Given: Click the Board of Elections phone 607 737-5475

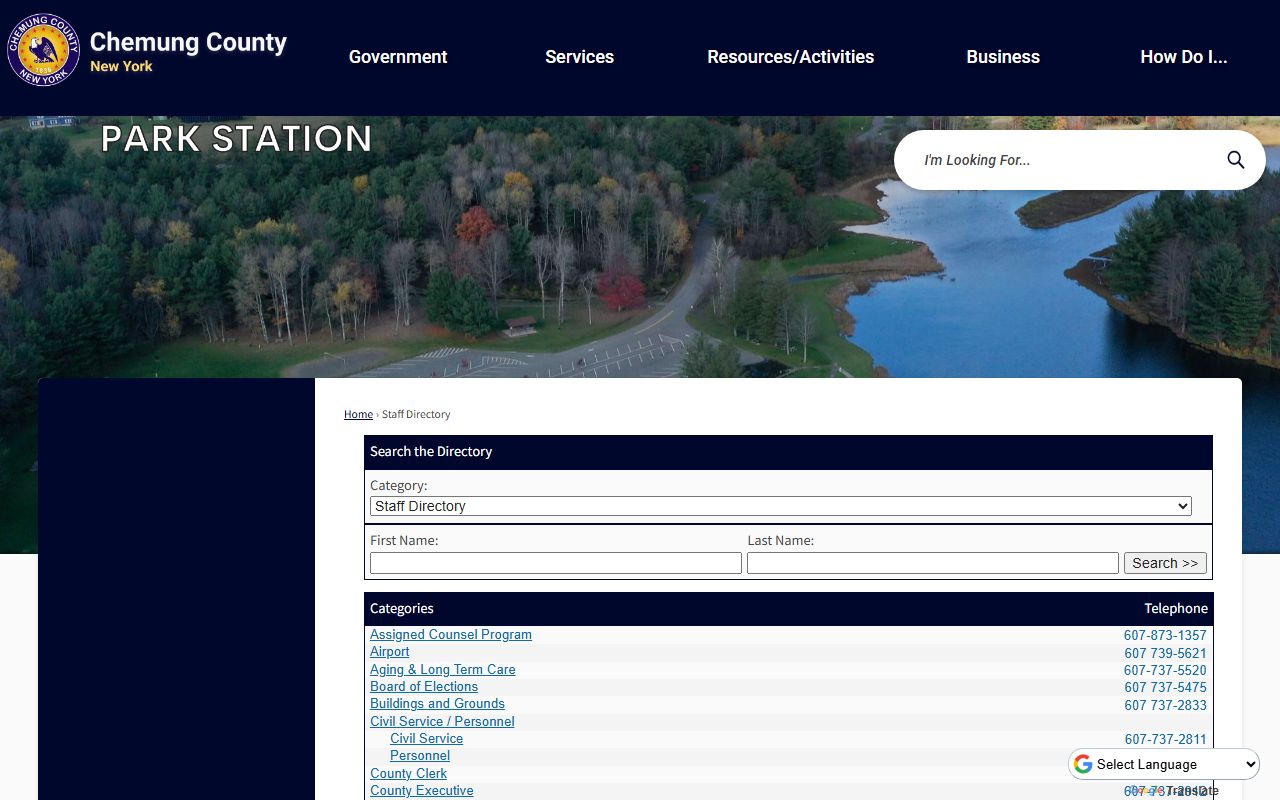Looking at the screenshot, I should [x=1165, y=688].
